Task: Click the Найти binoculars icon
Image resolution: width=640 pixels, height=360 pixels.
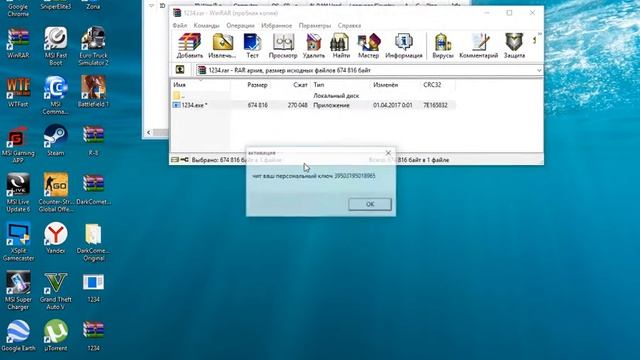Action: pyautogui.click(x=340, y=45)
